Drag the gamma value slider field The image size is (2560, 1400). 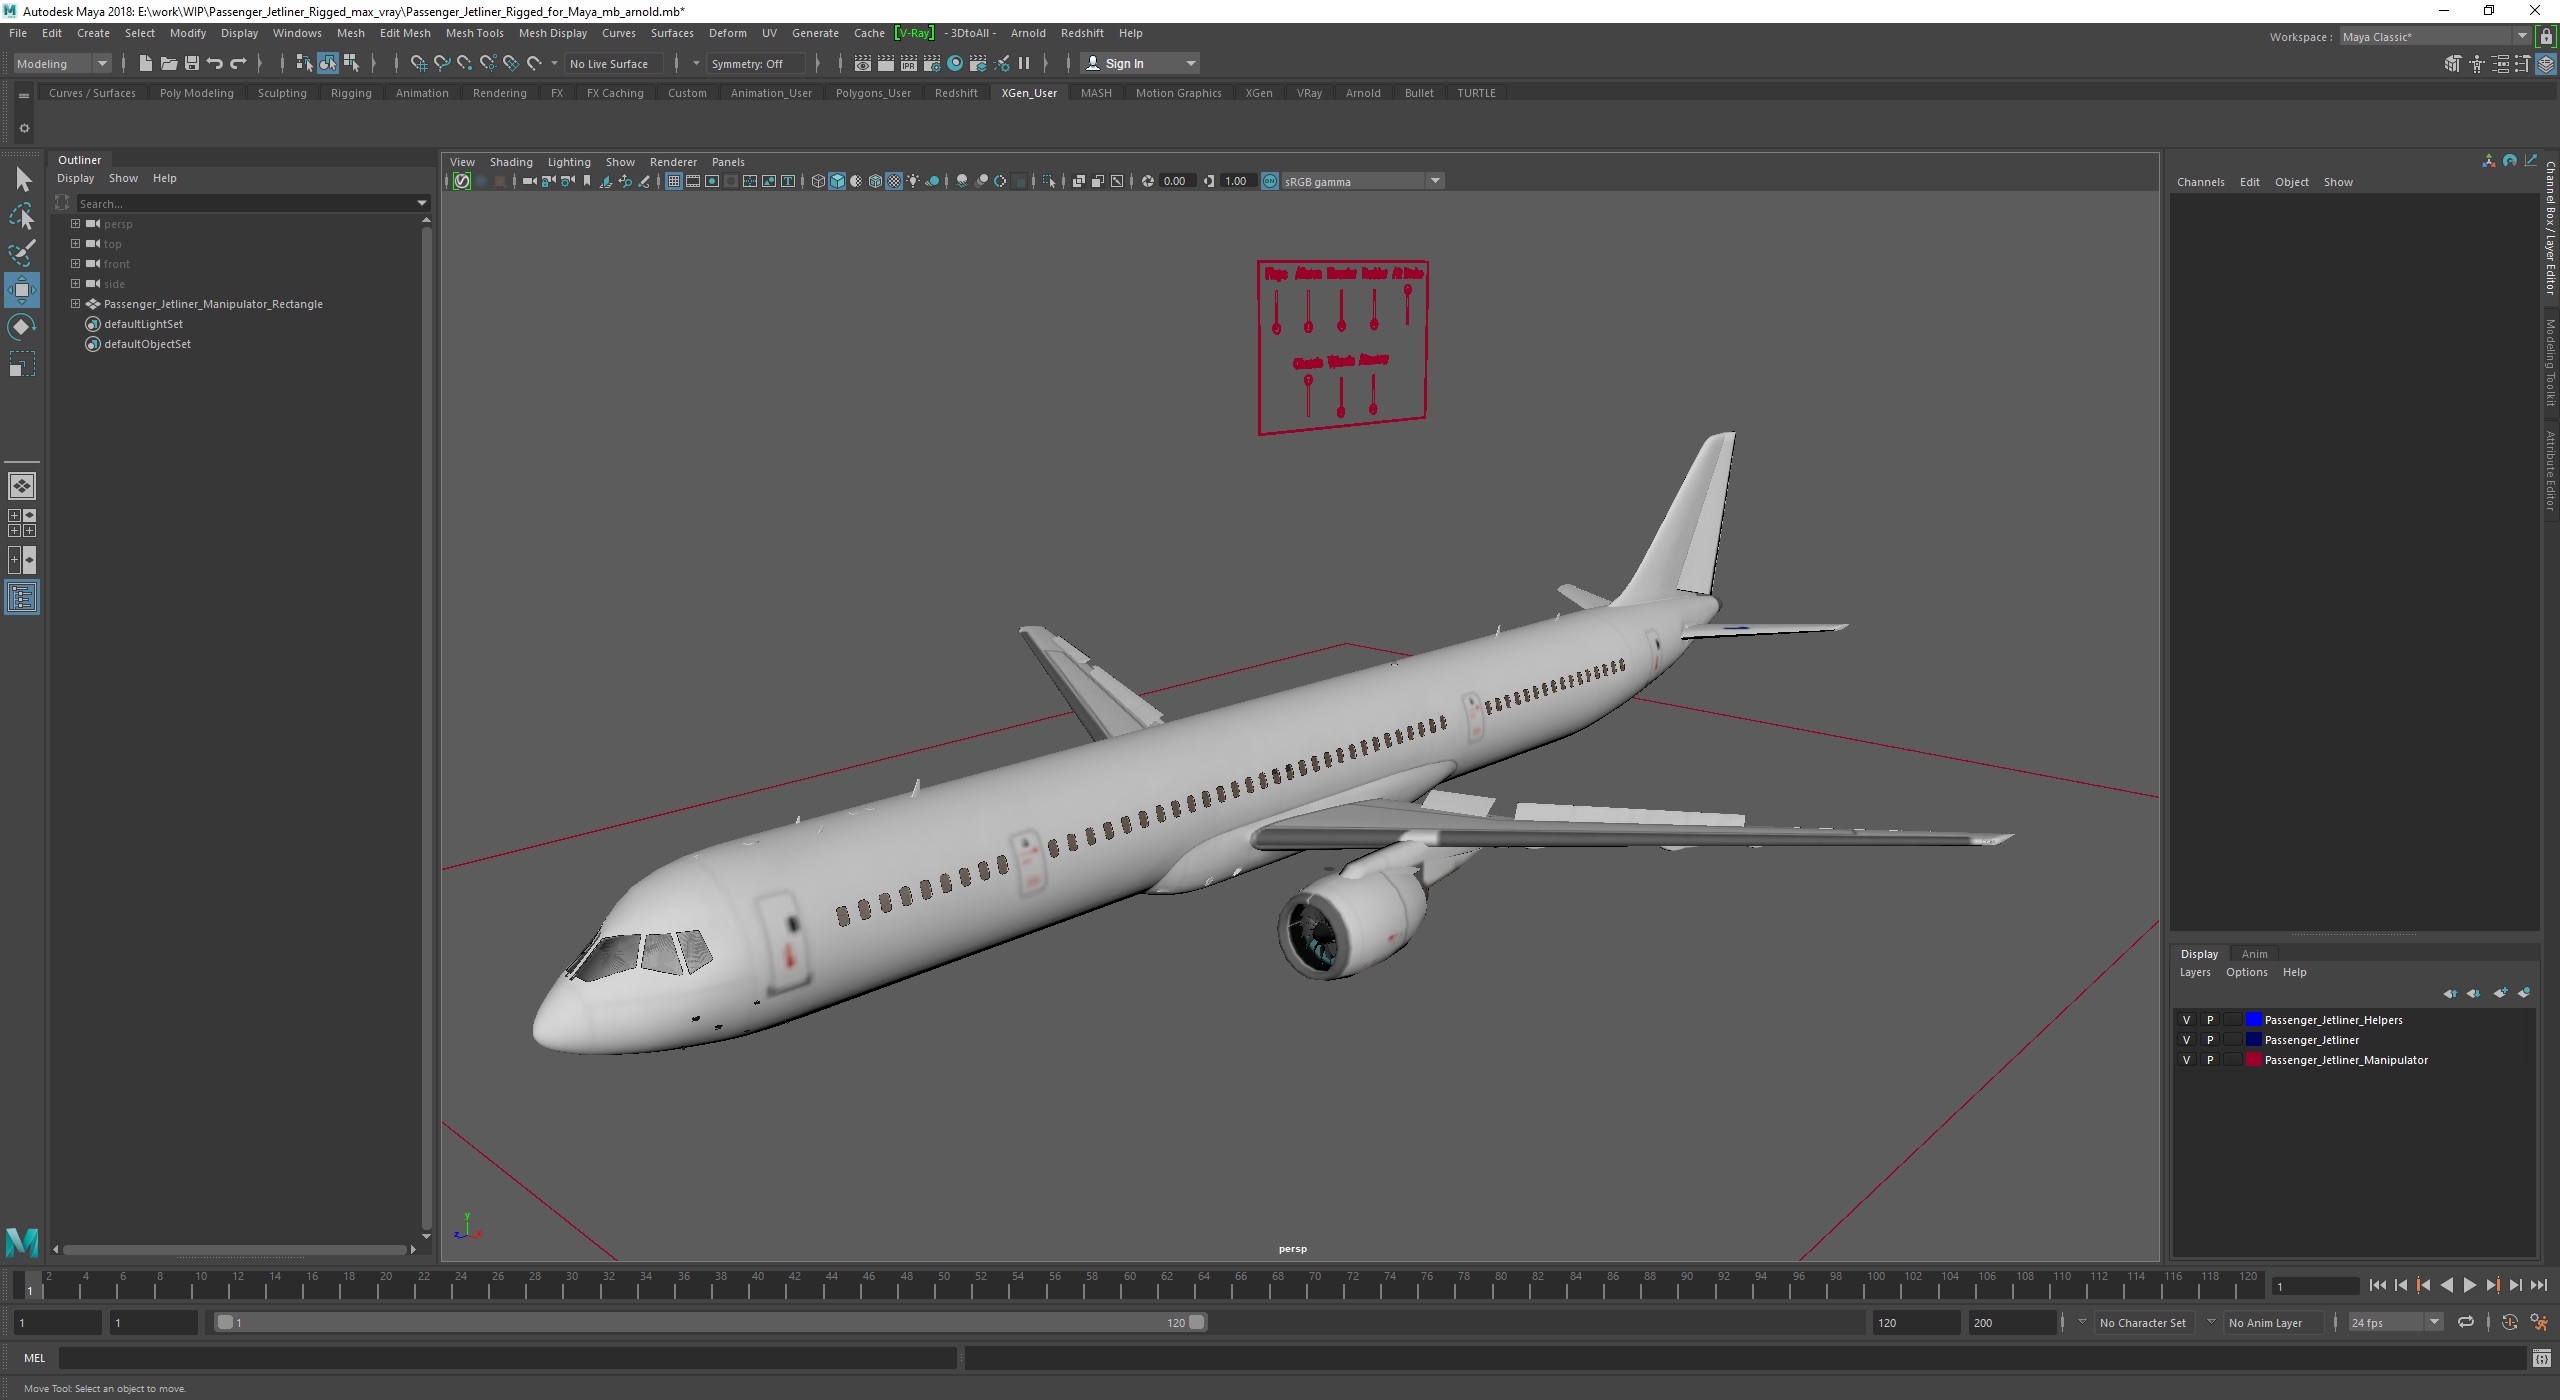coord(1236,181)
